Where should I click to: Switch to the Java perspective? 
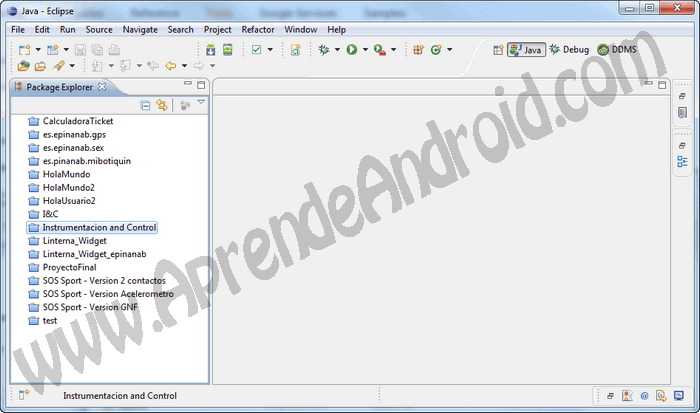(x=526, y=50)
